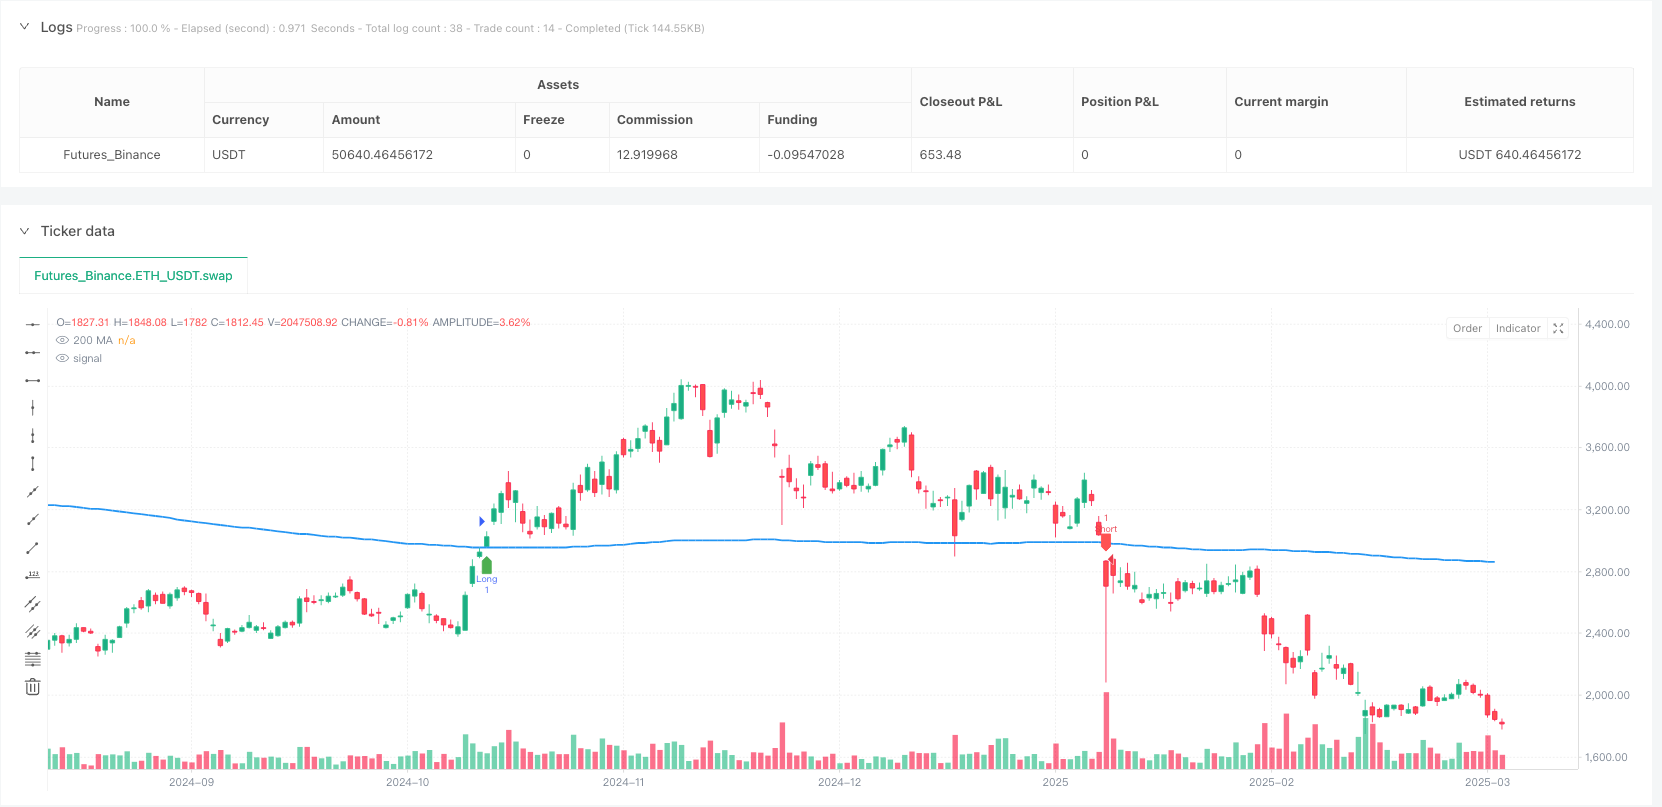
Task: Switch to the Futures_Binance.ETH_USDT.swap tab
Action: tap(133, 275)
